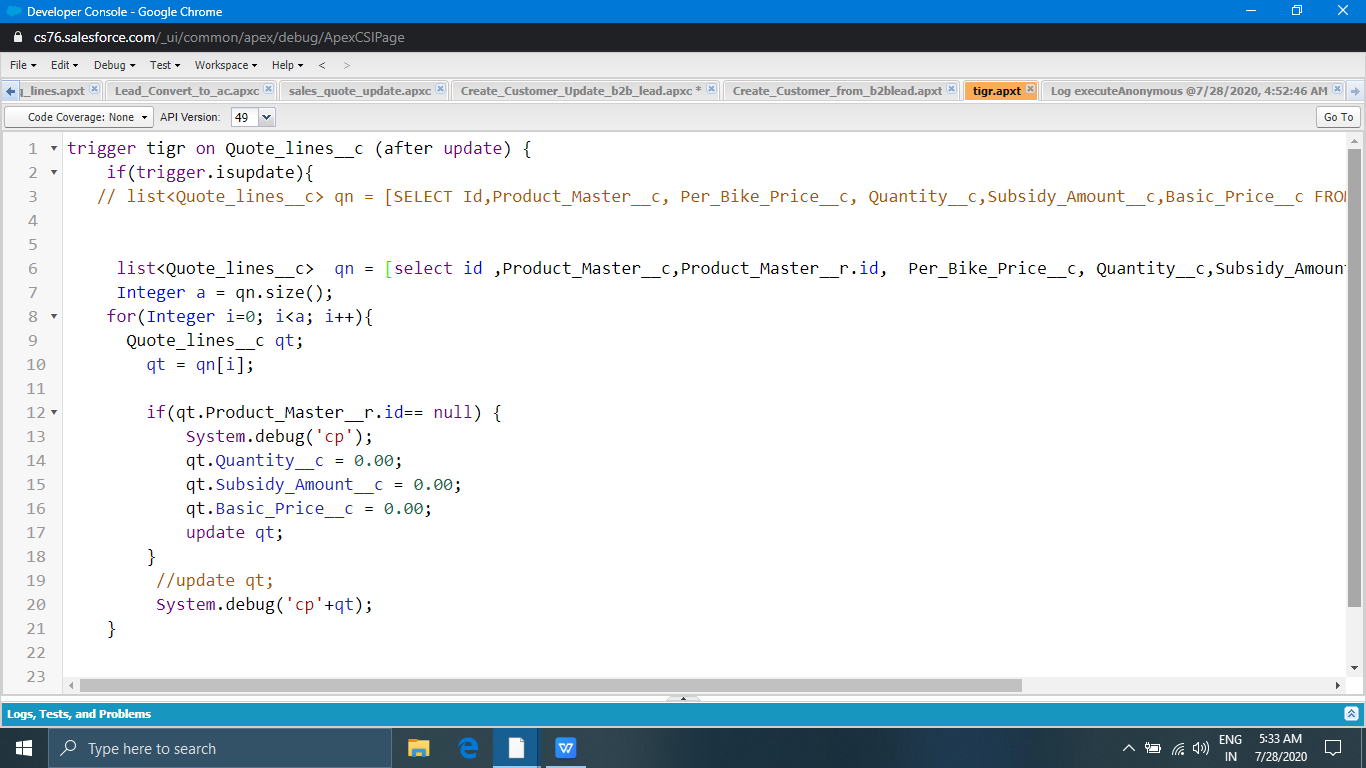The image size is (1366, 768).
Task: Click scroll left arrow of horizontal scrollbar
Action: (x=69, y=686)
